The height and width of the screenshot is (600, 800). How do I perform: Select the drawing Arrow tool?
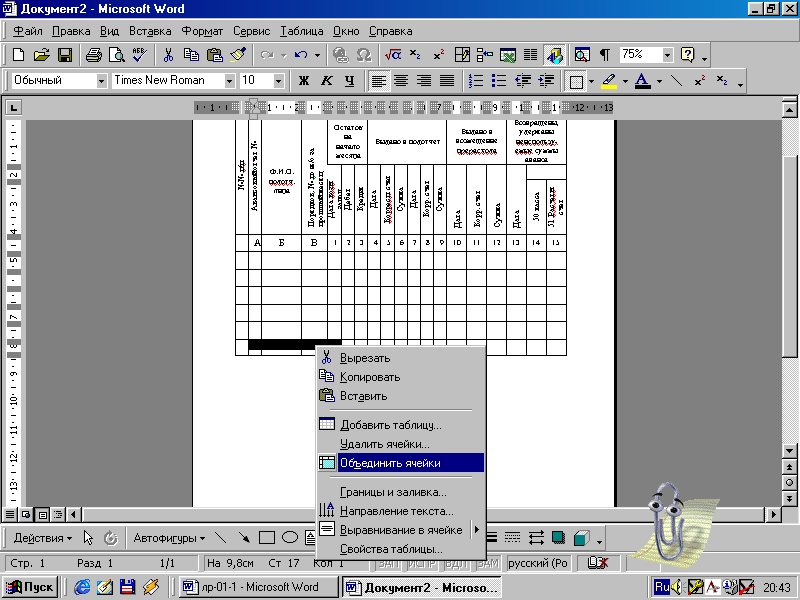(244, 538)
